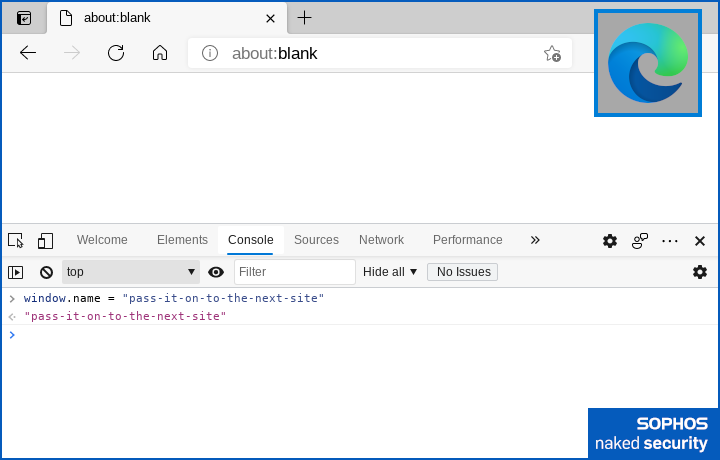The width and height of the screenshot is (720, 460).
Task: Show more DevTools tabs chevron
Action: 535,240
